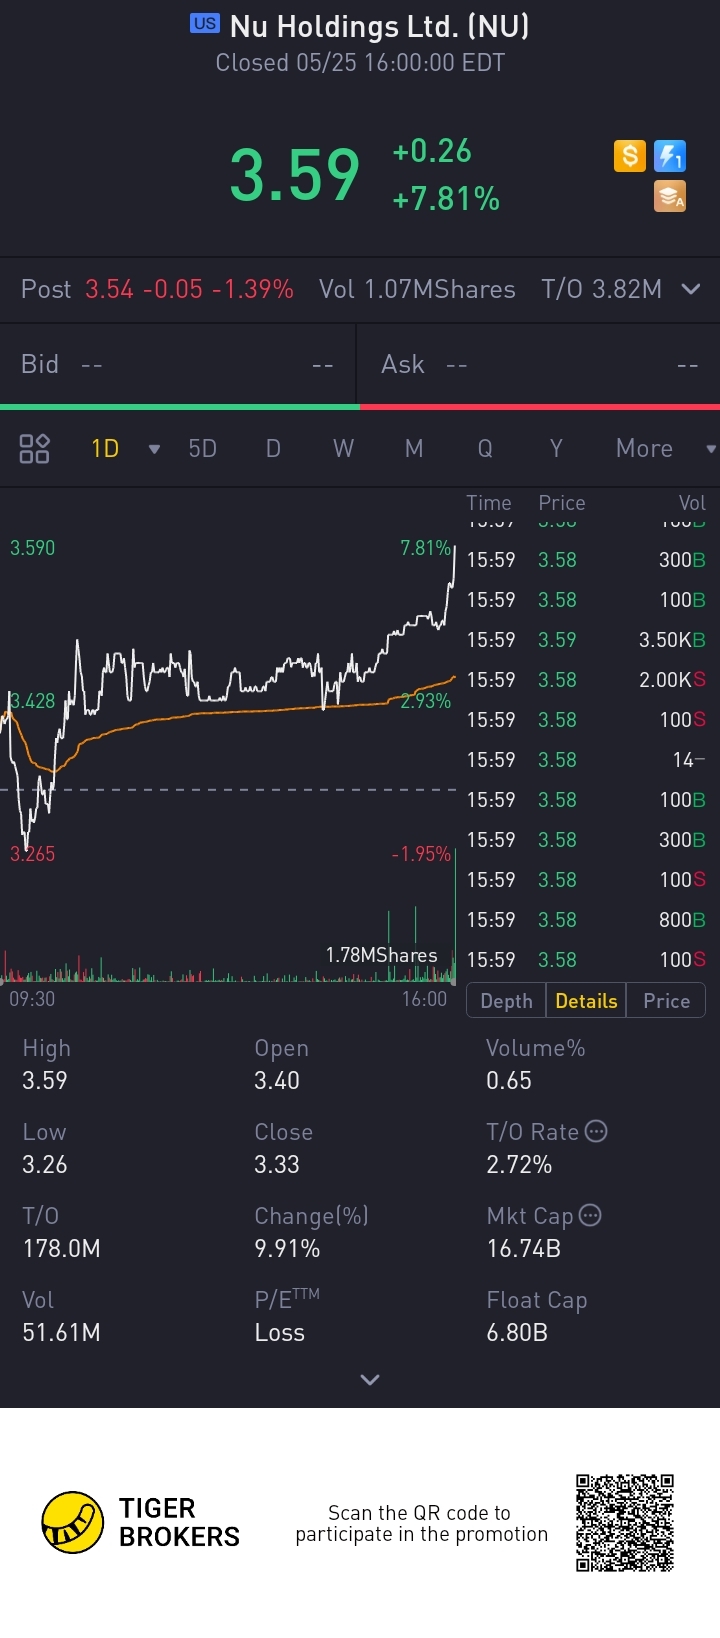Switch to the D daily chart tab

click(273, 448)
